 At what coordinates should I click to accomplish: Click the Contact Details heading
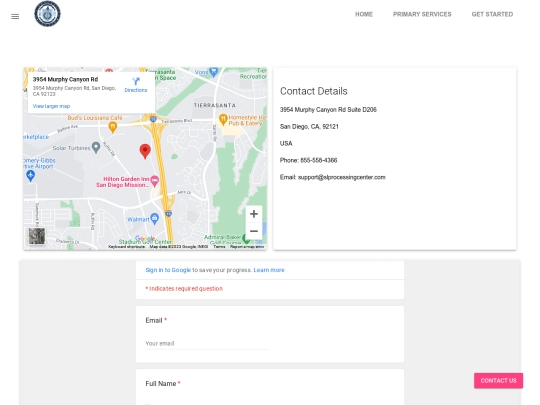tap(314, 91)
